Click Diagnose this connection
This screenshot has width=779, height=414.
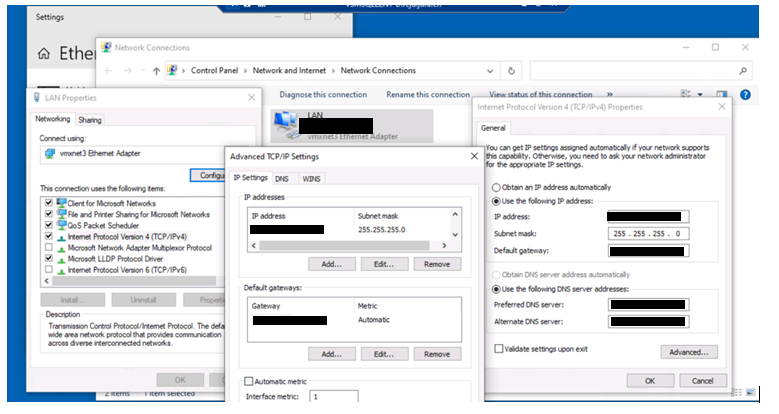pos(323,94)
